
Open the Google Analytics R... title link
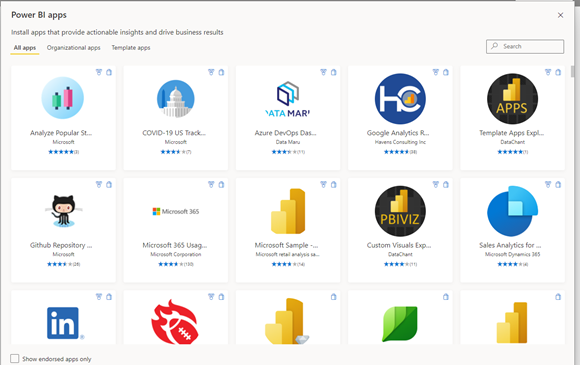(398, 133)
